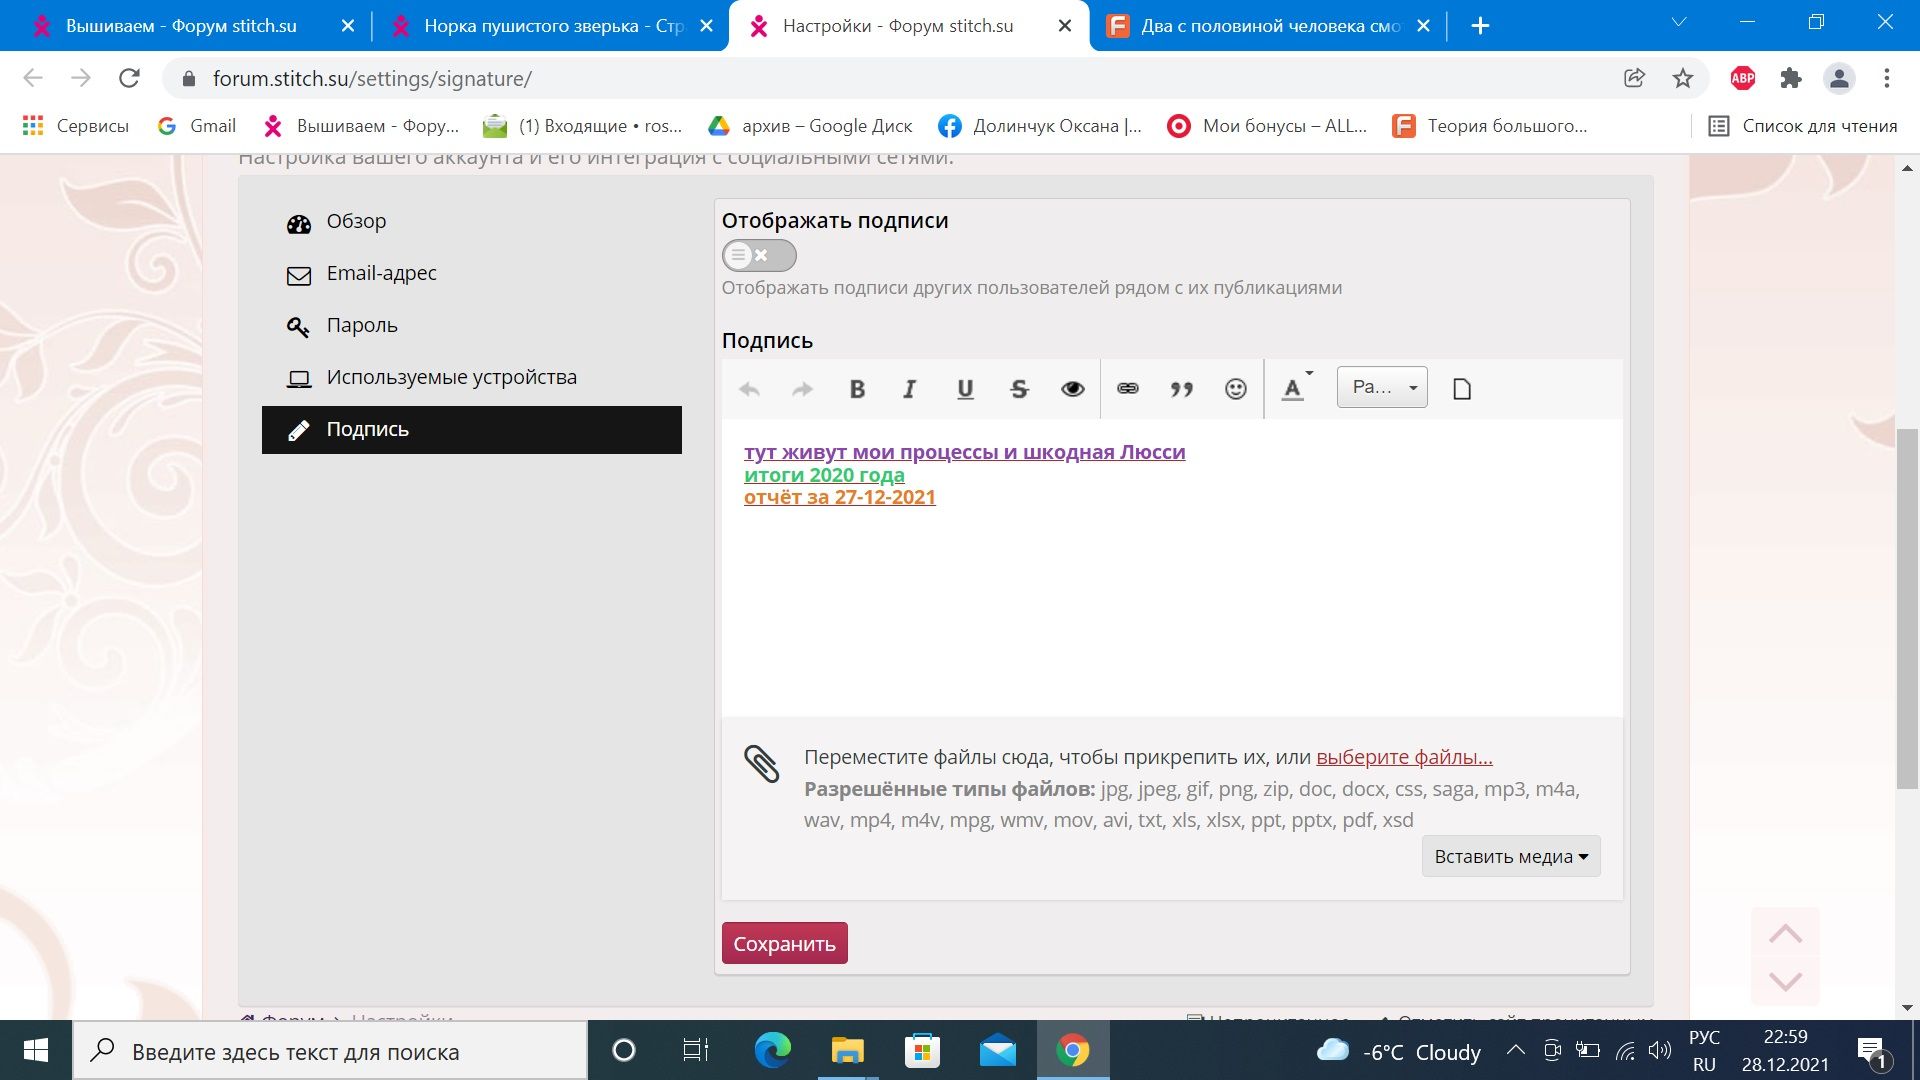Viewport: 1920px width, 1080px height.
Task: Expand the font size dropdown
Action: (1382, 388)
